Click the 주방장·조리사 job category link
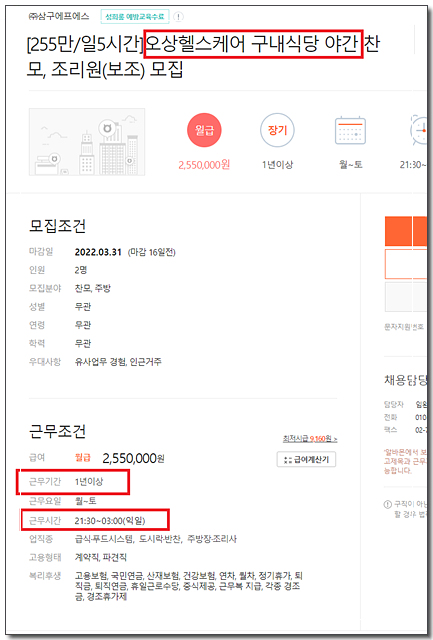 (212, 540)
